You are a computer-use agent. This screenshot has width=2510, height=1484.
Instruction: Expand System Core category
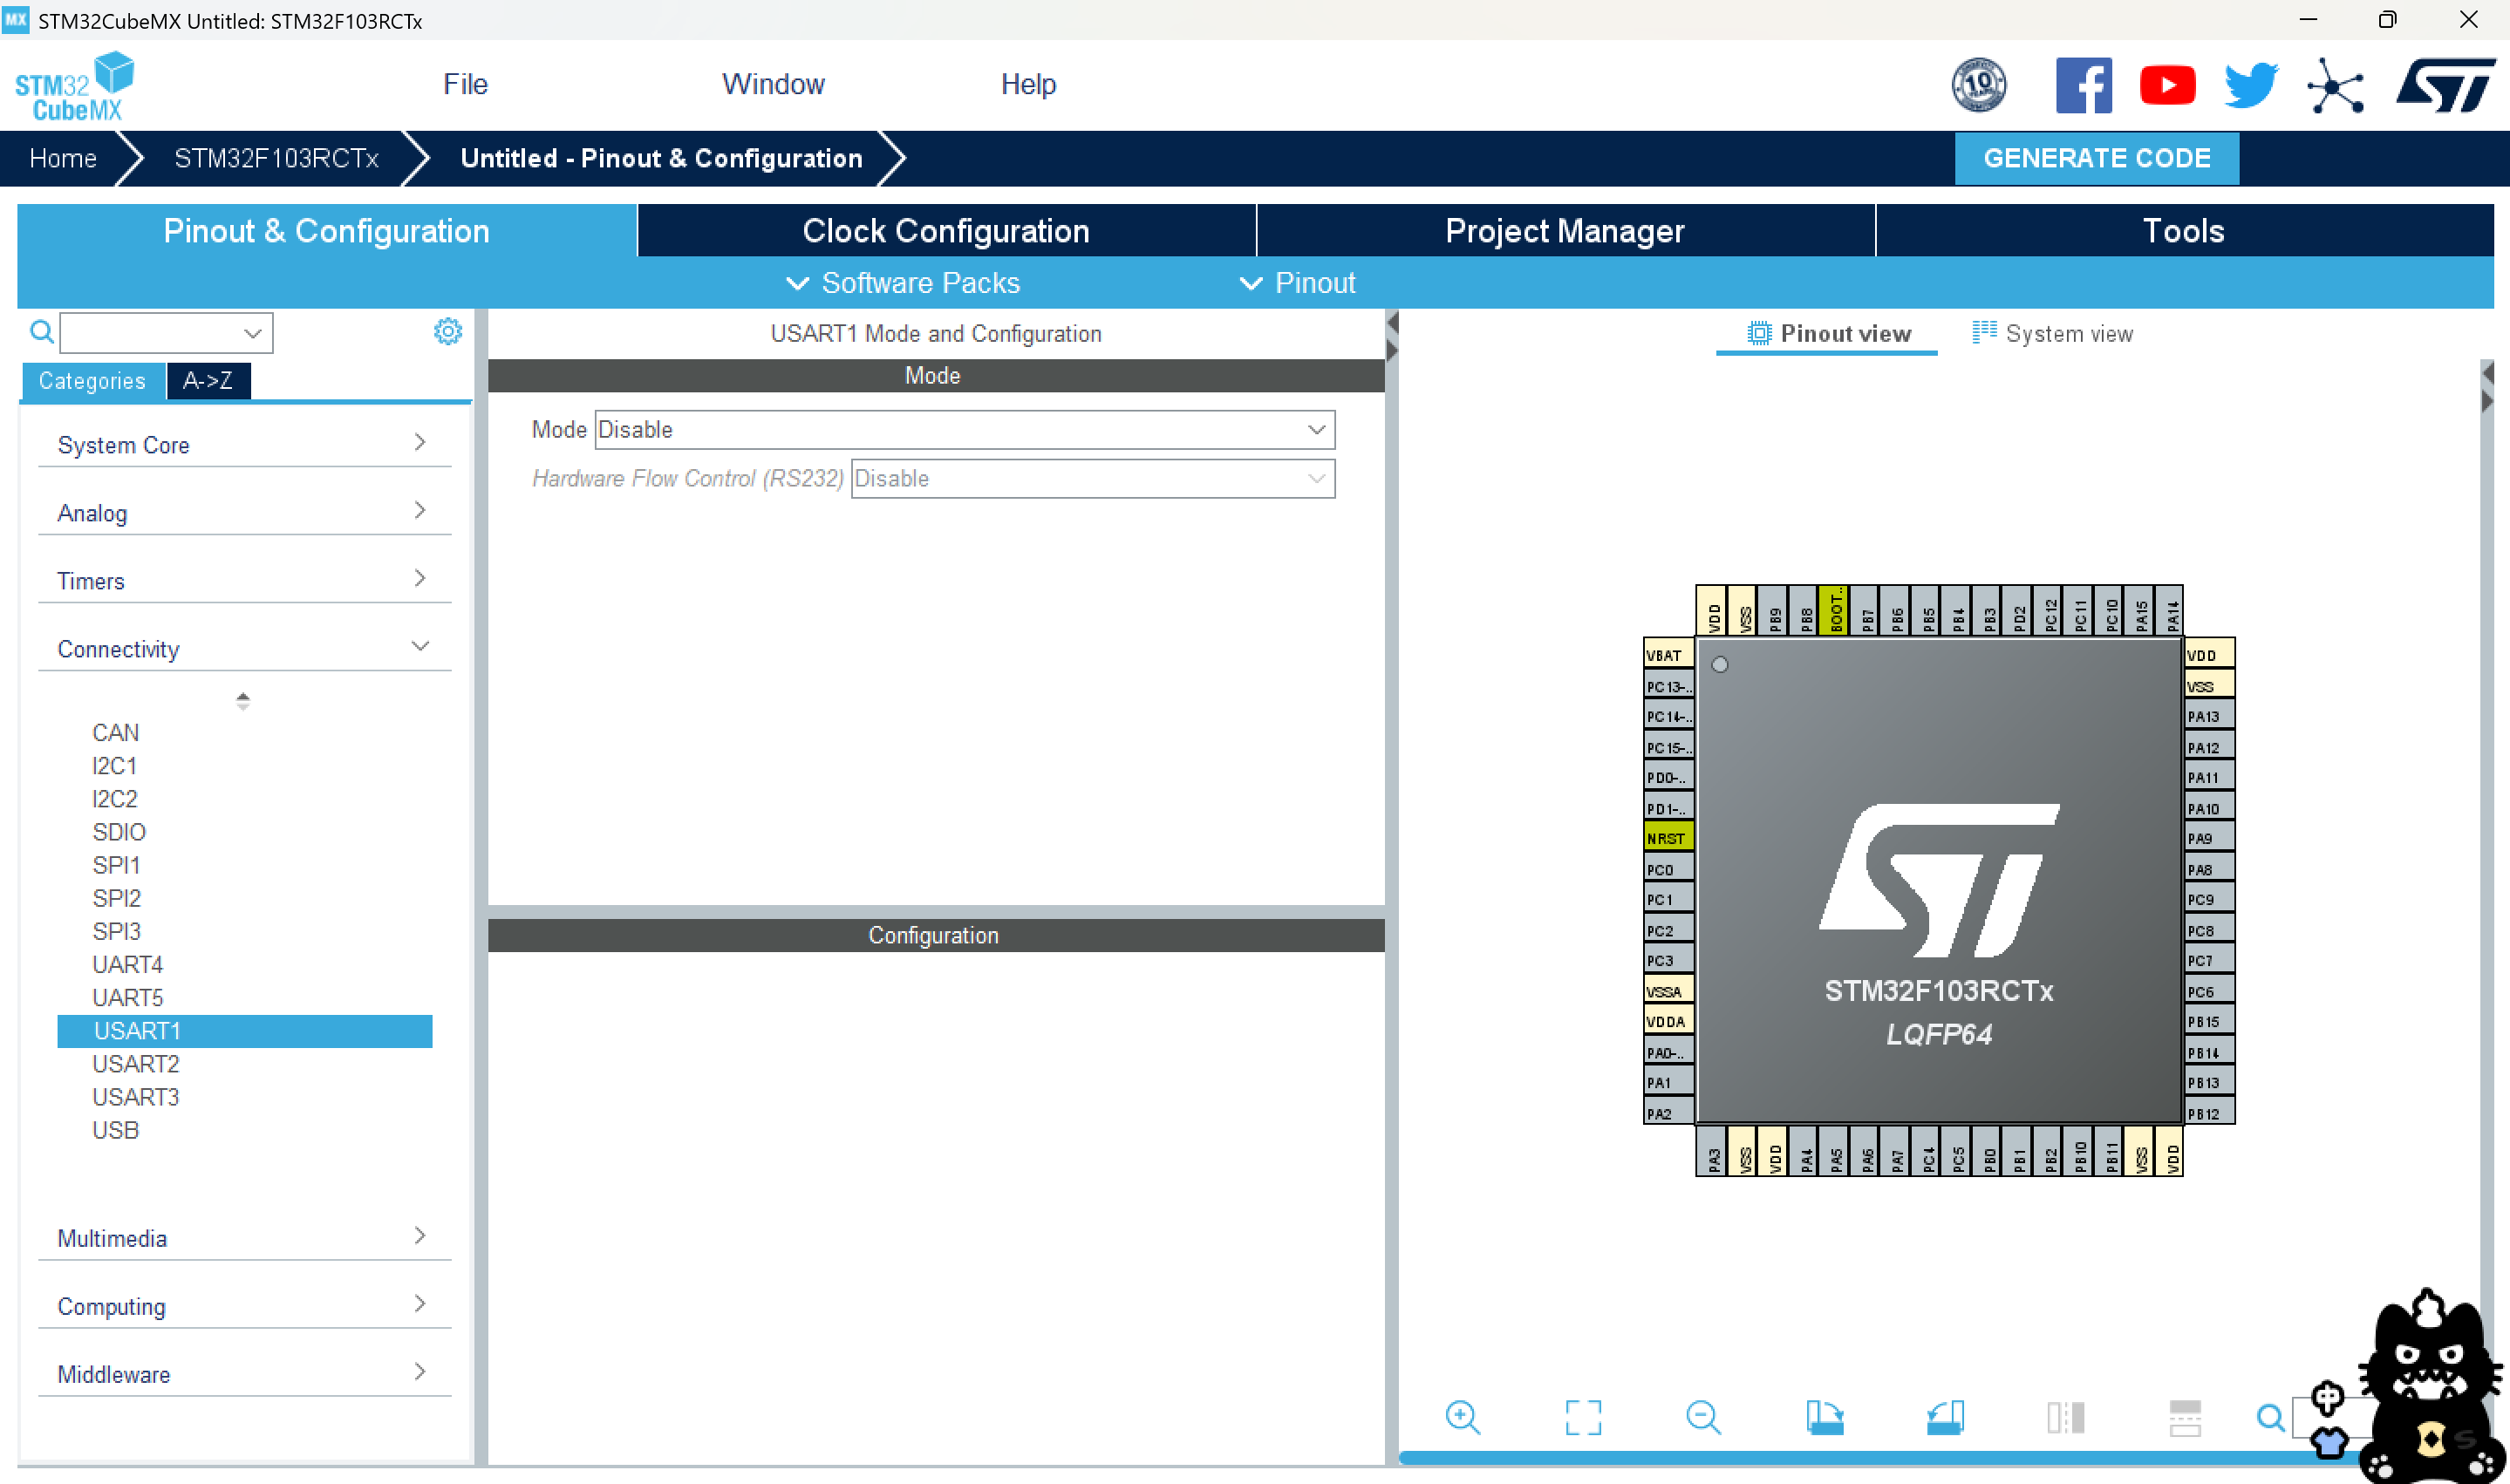[x=244, y=444]
